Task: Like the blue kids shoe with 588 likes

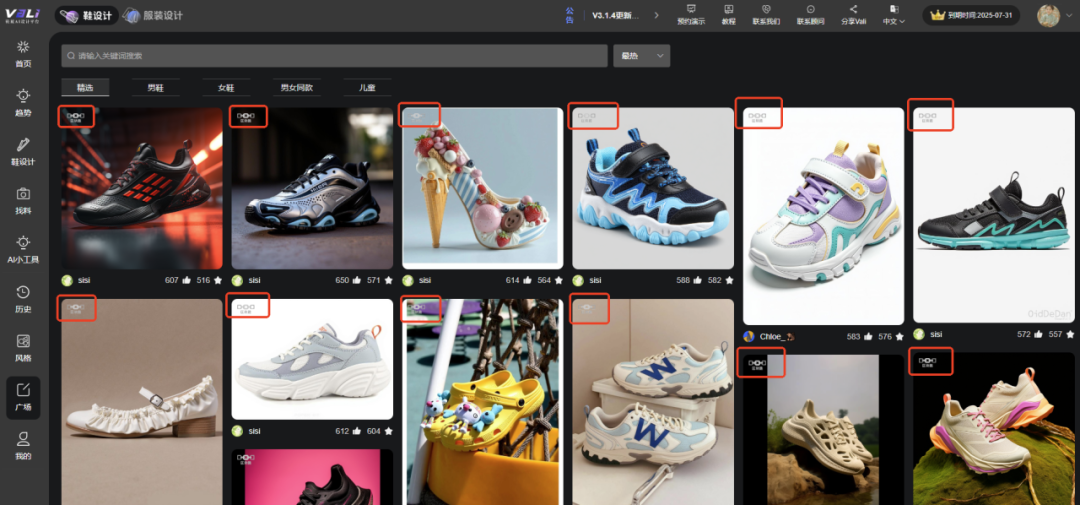Action: pos(697,280)
